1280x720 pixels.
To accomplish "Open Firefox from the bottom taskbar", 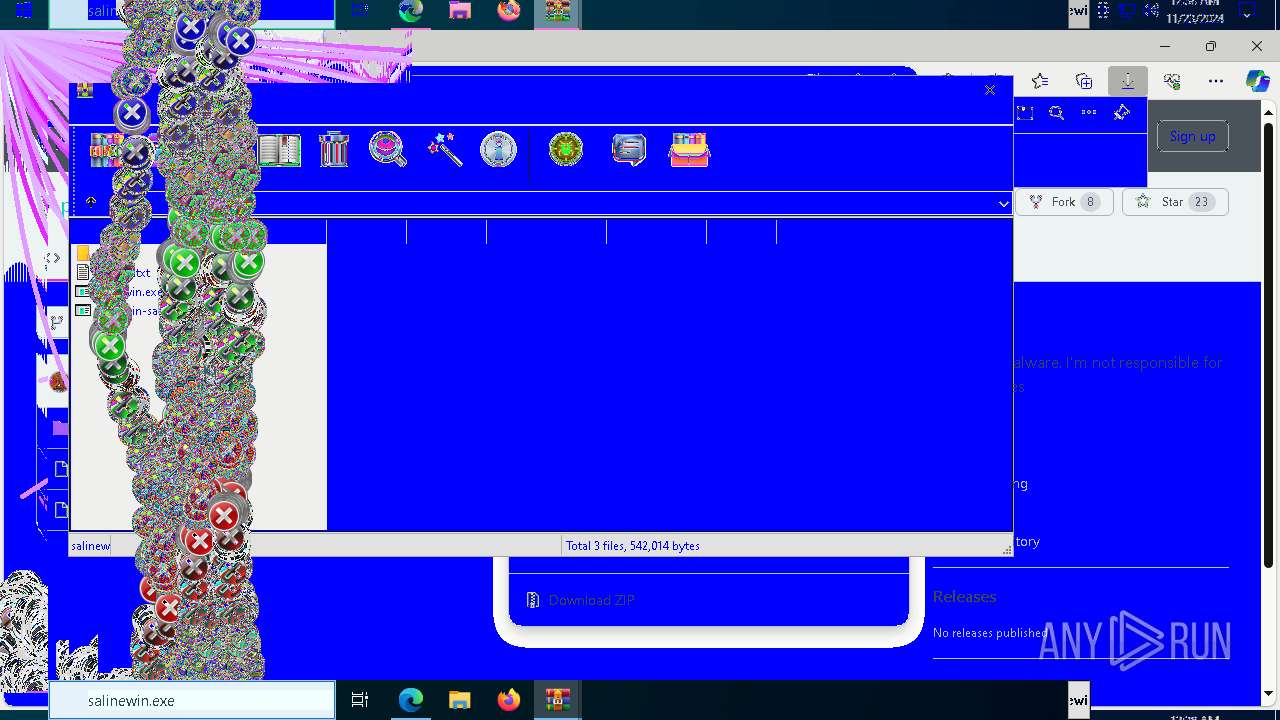I will pos(508,701).
